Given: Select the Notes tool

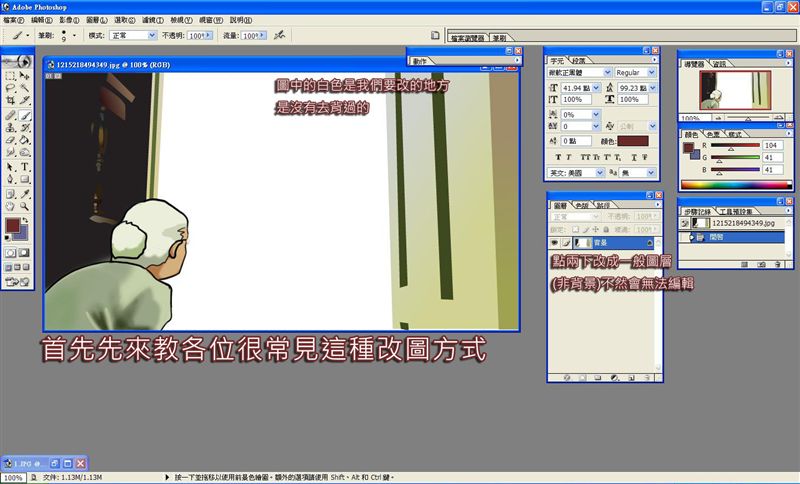Looking at the screenshot, I should [x=10, y=194].
